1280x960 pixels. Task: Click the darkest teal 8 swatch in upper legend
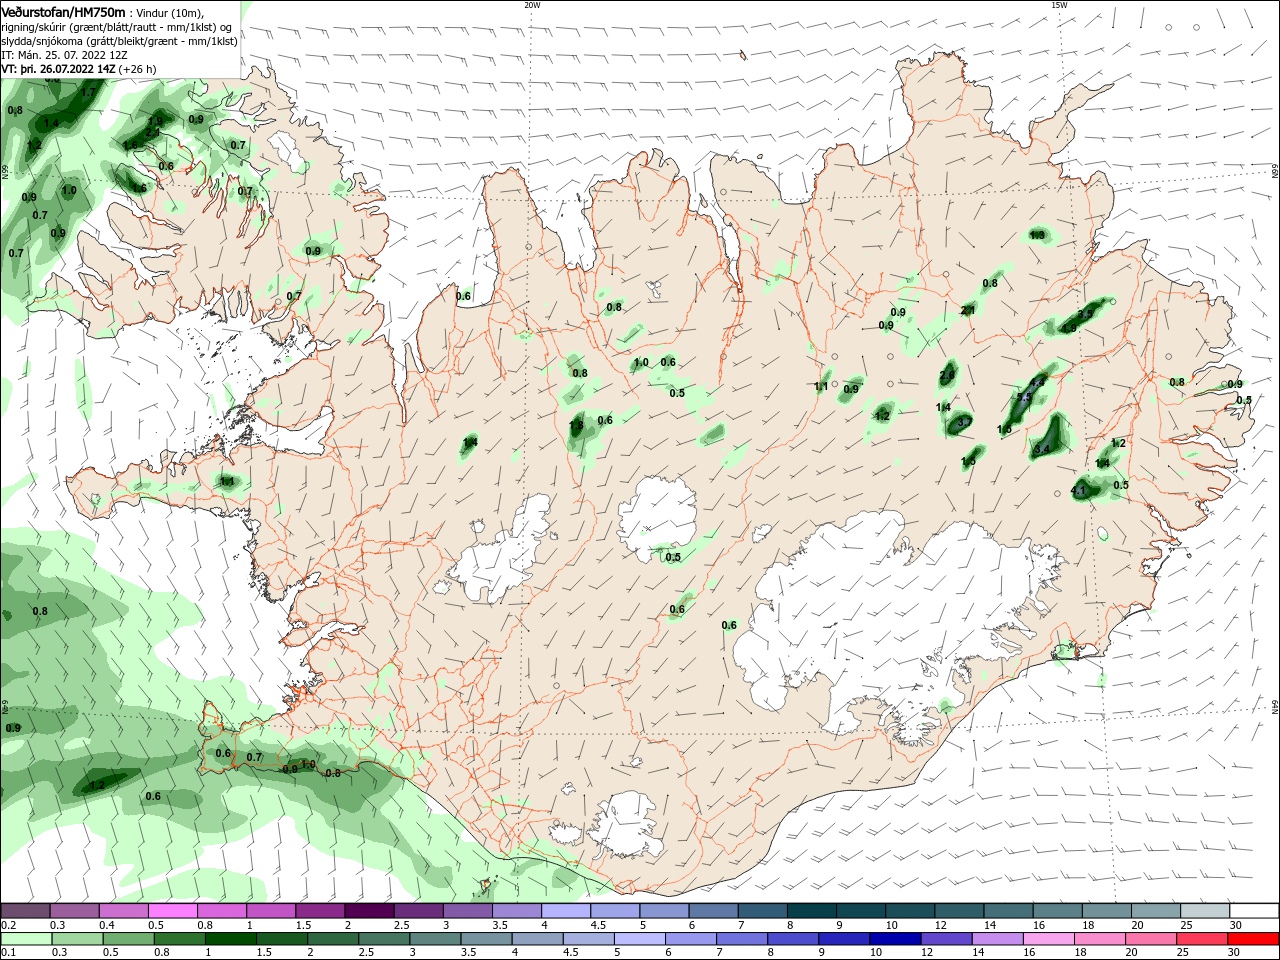click(812, 911)
